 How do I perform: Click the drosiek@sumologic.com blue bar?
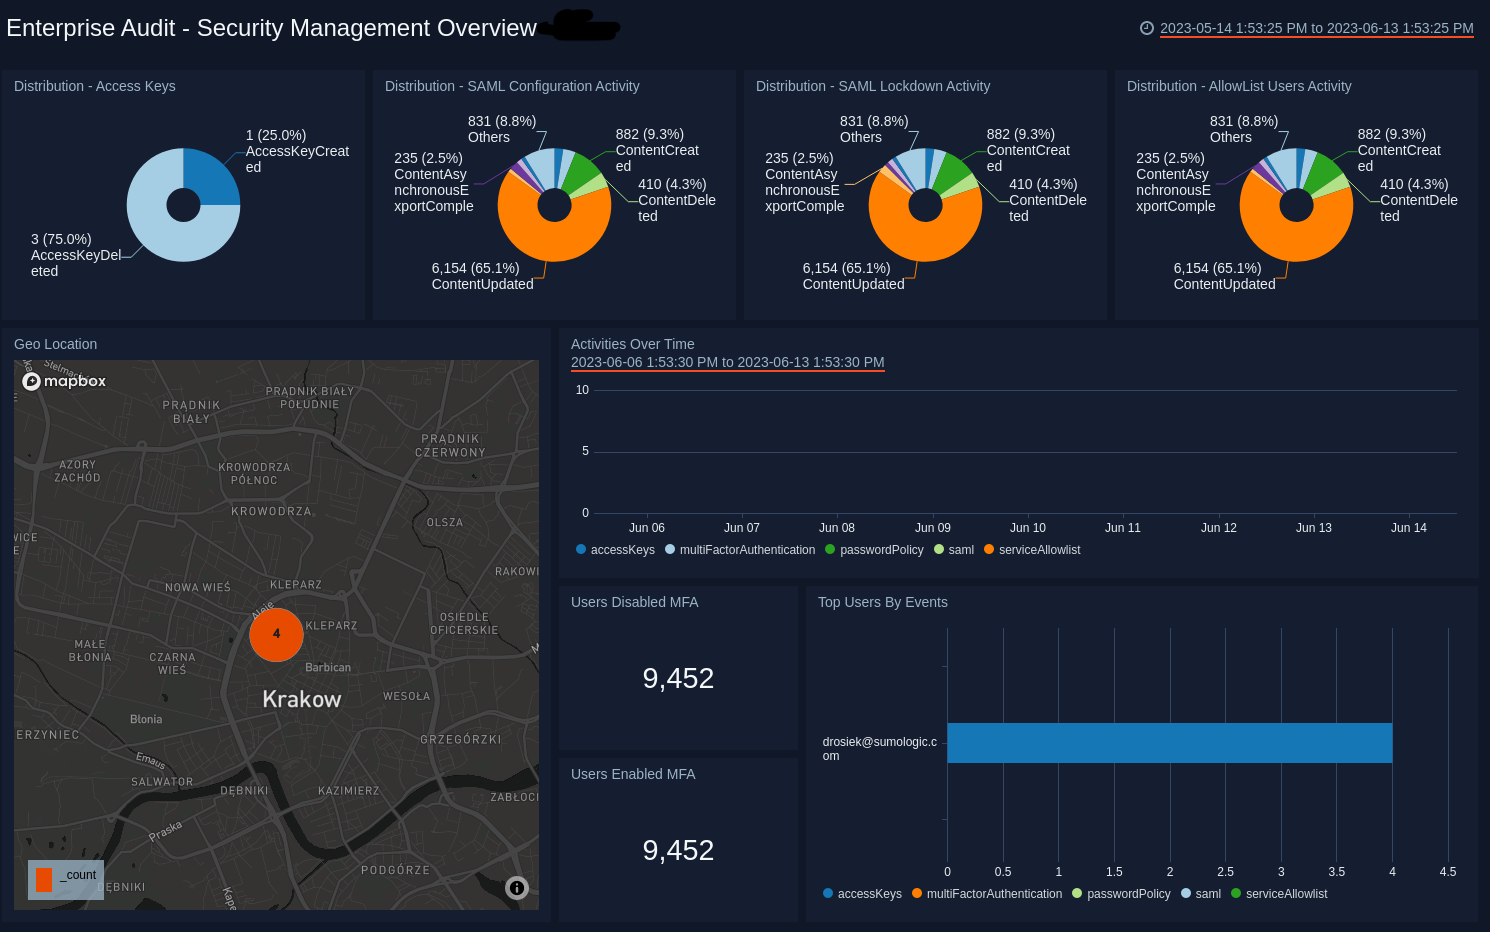click(1168, 743)
